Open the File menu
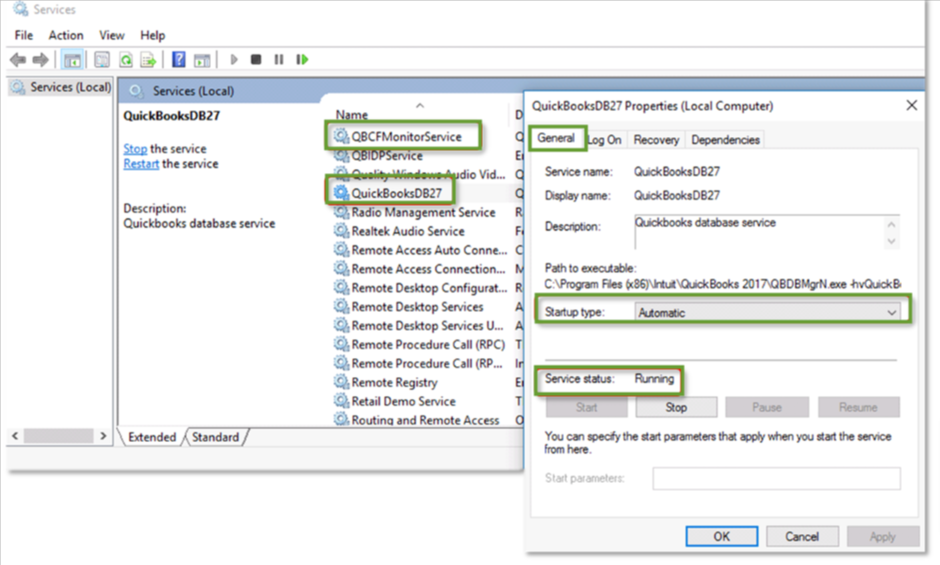Image resolution: width=940 pixels, height=565 pixels. 24,35
